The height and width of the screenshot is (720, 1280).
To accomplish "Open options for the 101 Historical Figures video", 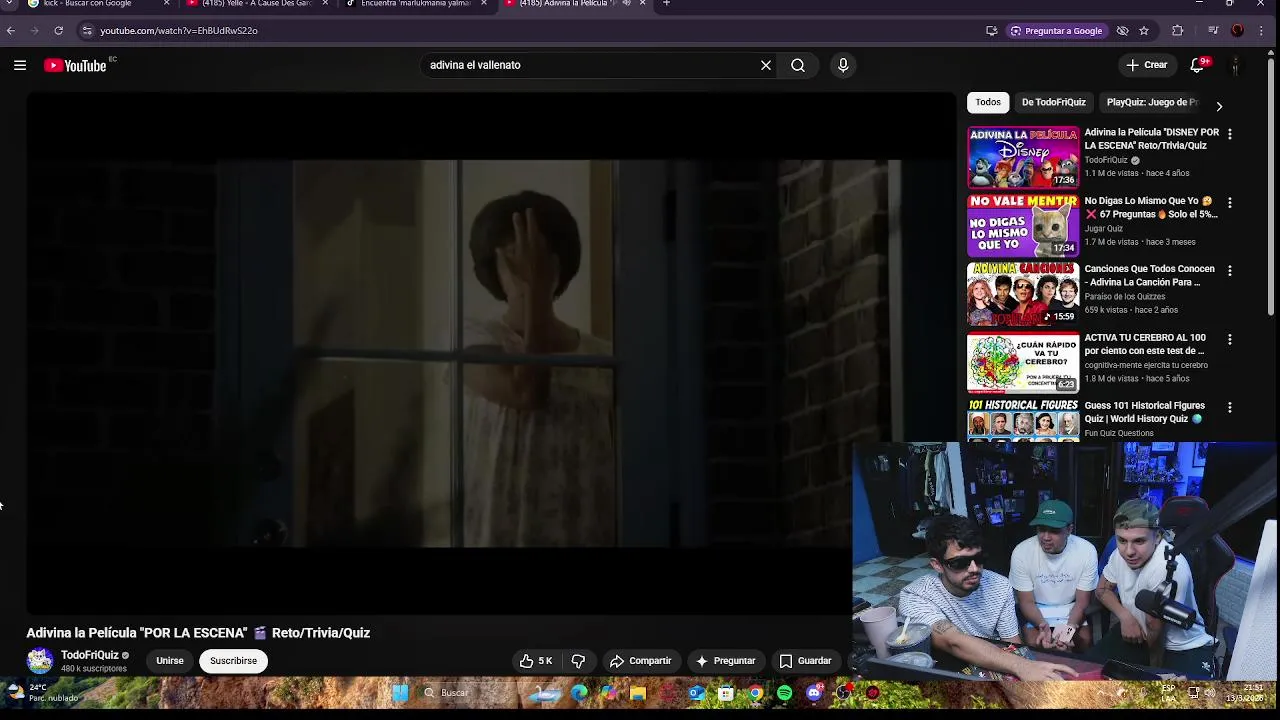I will tap(1230, 407).
